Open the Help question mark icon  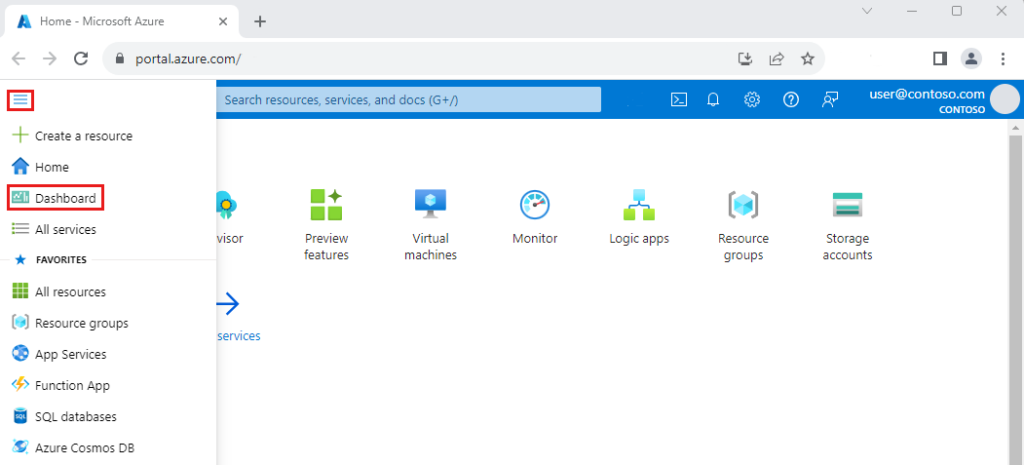(790, 99)
